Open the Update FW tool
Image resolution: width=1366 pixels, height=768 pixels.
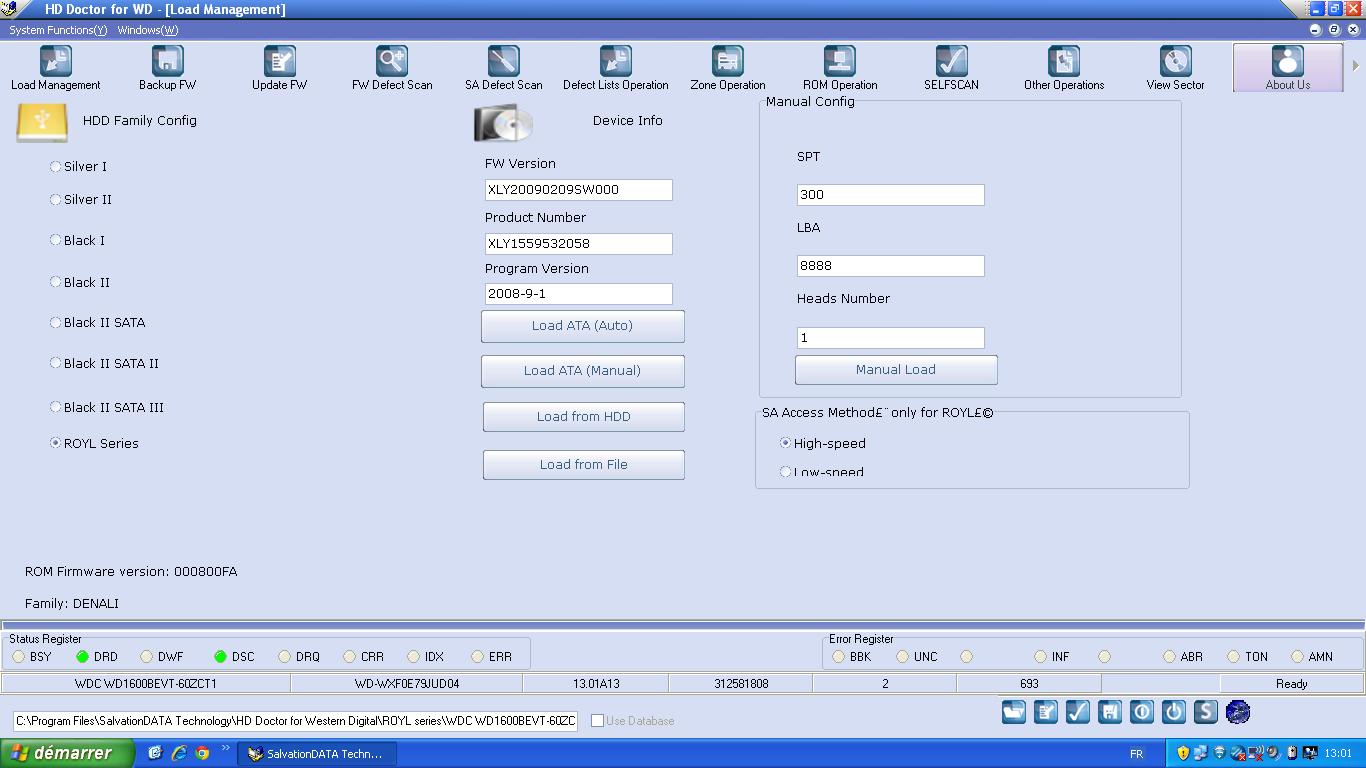[x=280, y=68]
